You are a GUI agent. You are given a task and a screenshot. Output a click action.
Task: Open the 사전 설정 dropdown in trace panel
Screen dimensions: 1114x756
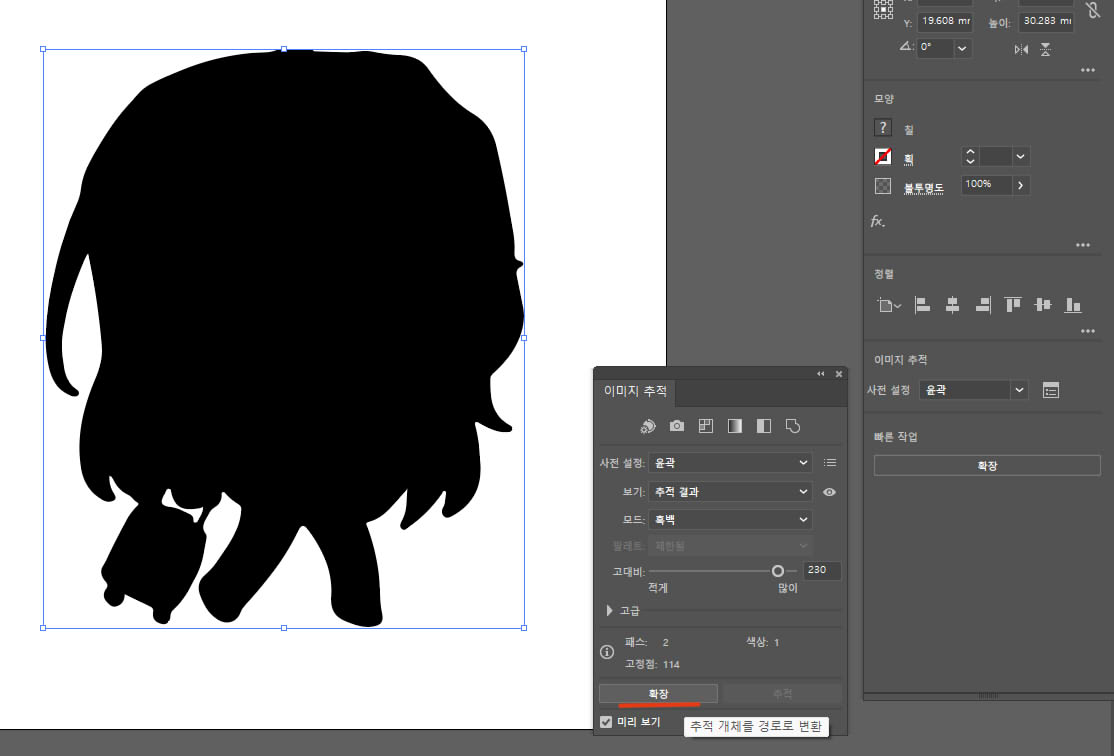point(730,463)
